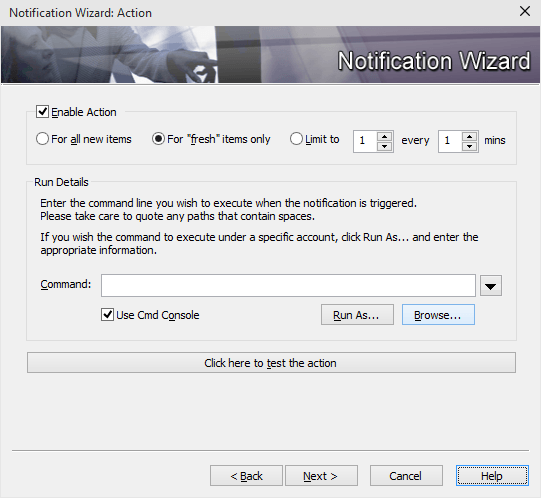
Task: Go to previous page with Back
Action: click(246, 476)
